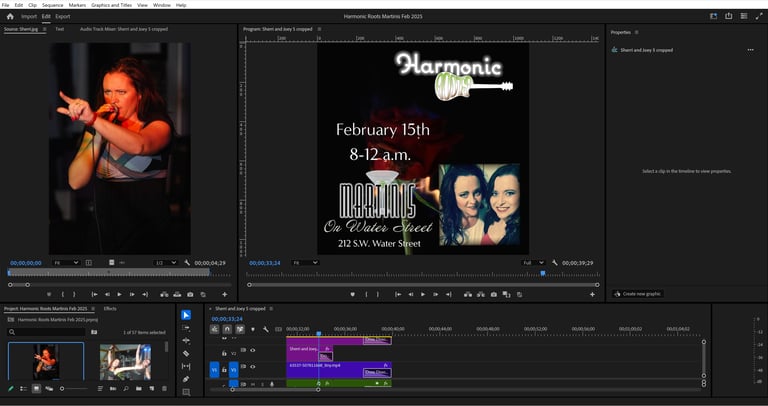Add marker in the Timeline panel
This screenshot has height=406, width=768.
(x=253, y=329)
